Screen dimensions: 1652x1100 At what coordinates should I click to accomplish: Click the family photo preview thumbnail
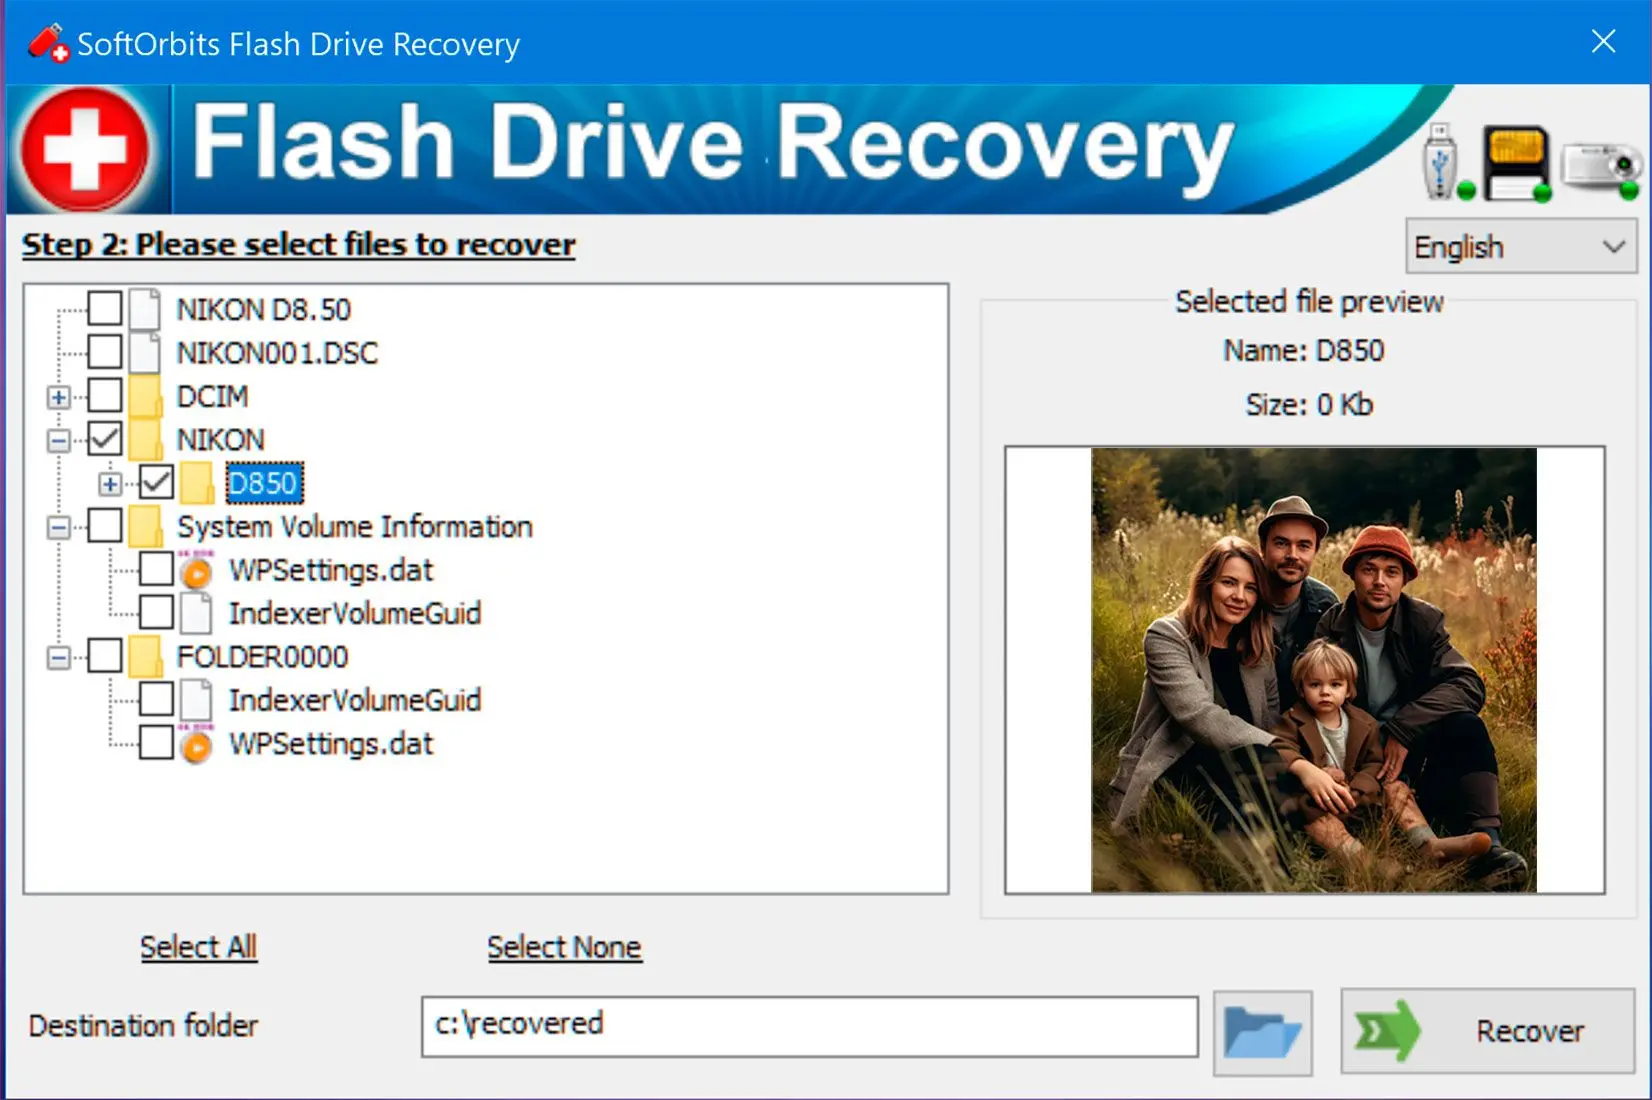tap(1314, 670)
